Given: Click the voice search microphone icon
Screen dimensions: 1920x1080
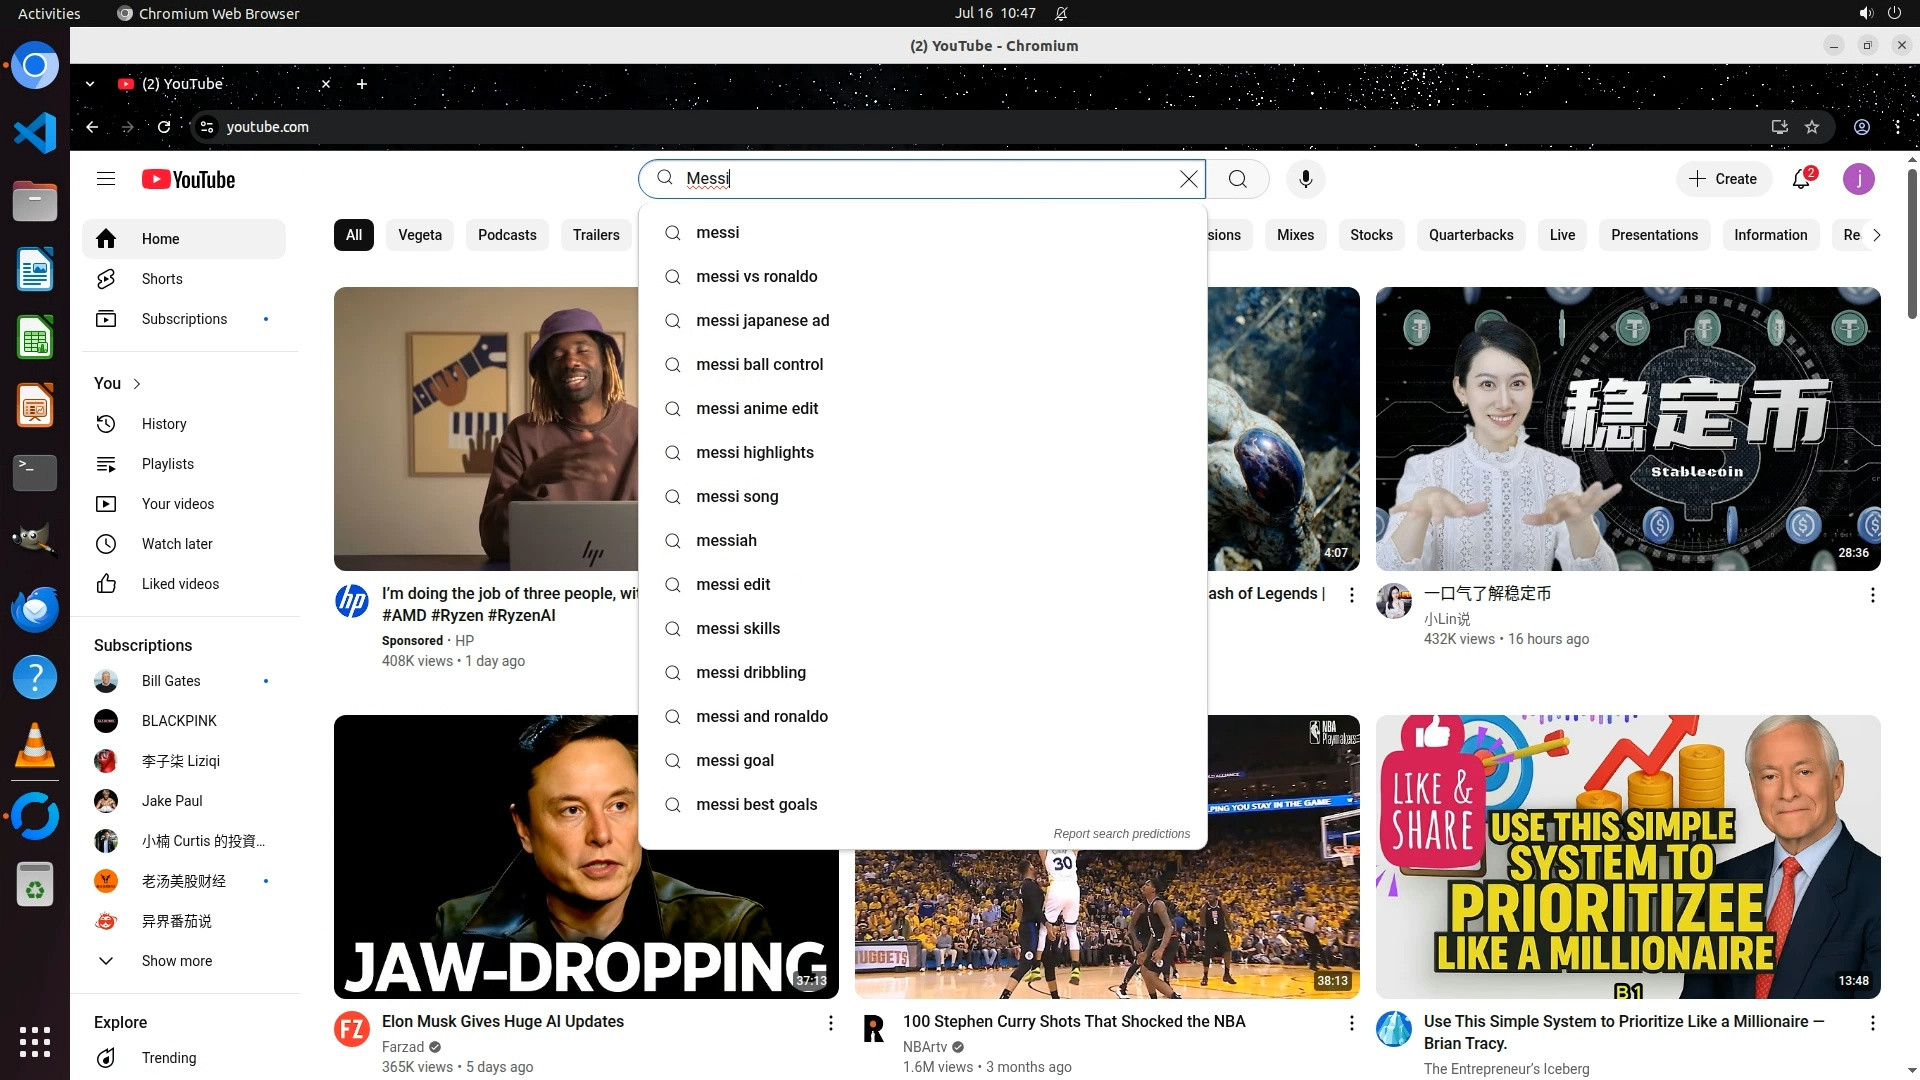Looking at the screenshot, I should [x=1305, y=179].
